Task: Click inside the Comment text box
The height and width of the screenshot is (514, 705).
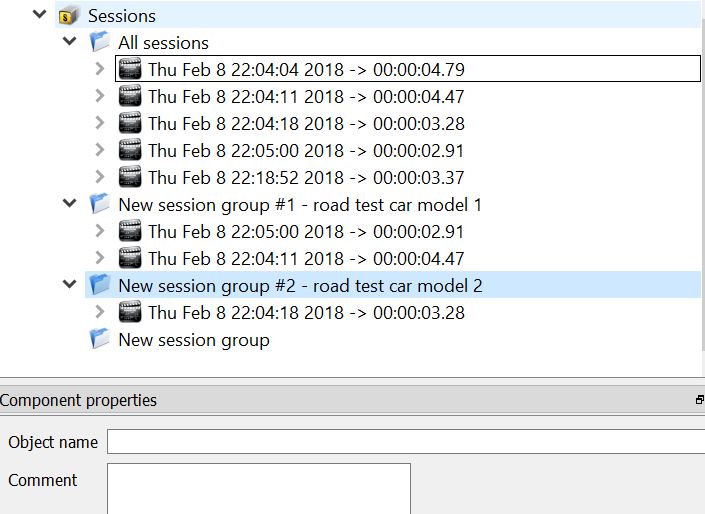Action: point(259,489)
